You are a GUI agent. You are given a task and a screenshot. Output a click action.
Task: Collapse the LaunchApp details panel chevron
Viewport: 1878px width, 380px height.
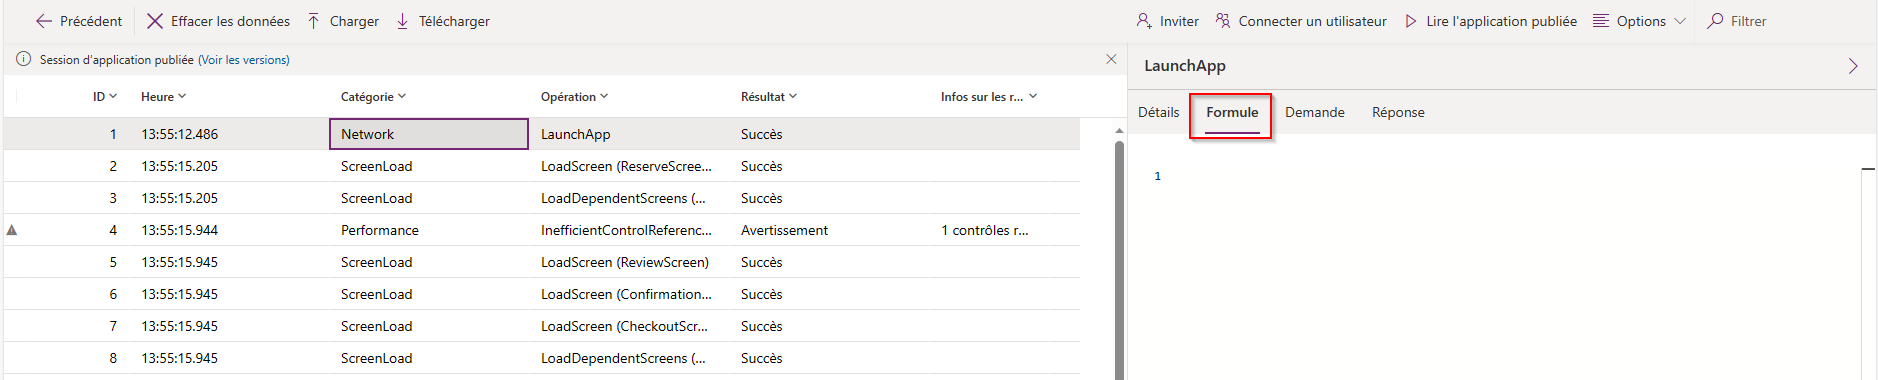pyautogui.click(x=1853, y=66)
